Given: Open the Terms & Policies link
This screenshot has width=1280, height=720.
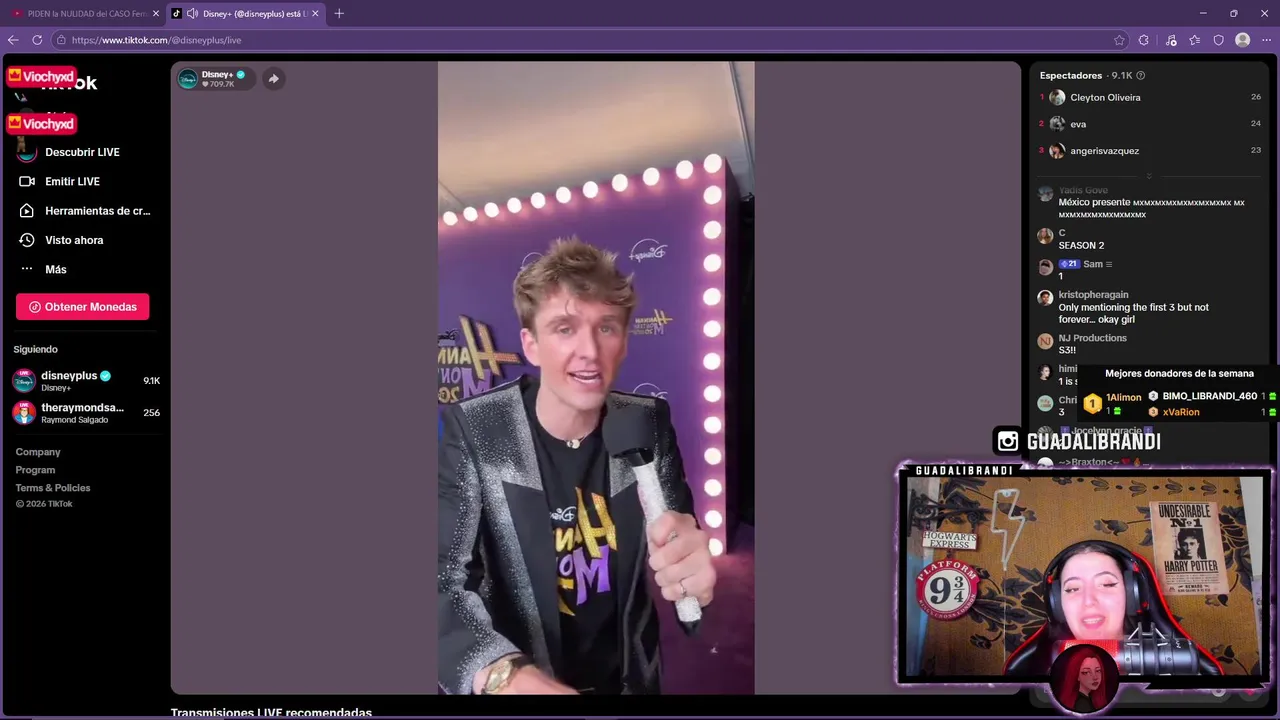Looking at the screenshot, I should pyautogui.click(x=53, y=488).
